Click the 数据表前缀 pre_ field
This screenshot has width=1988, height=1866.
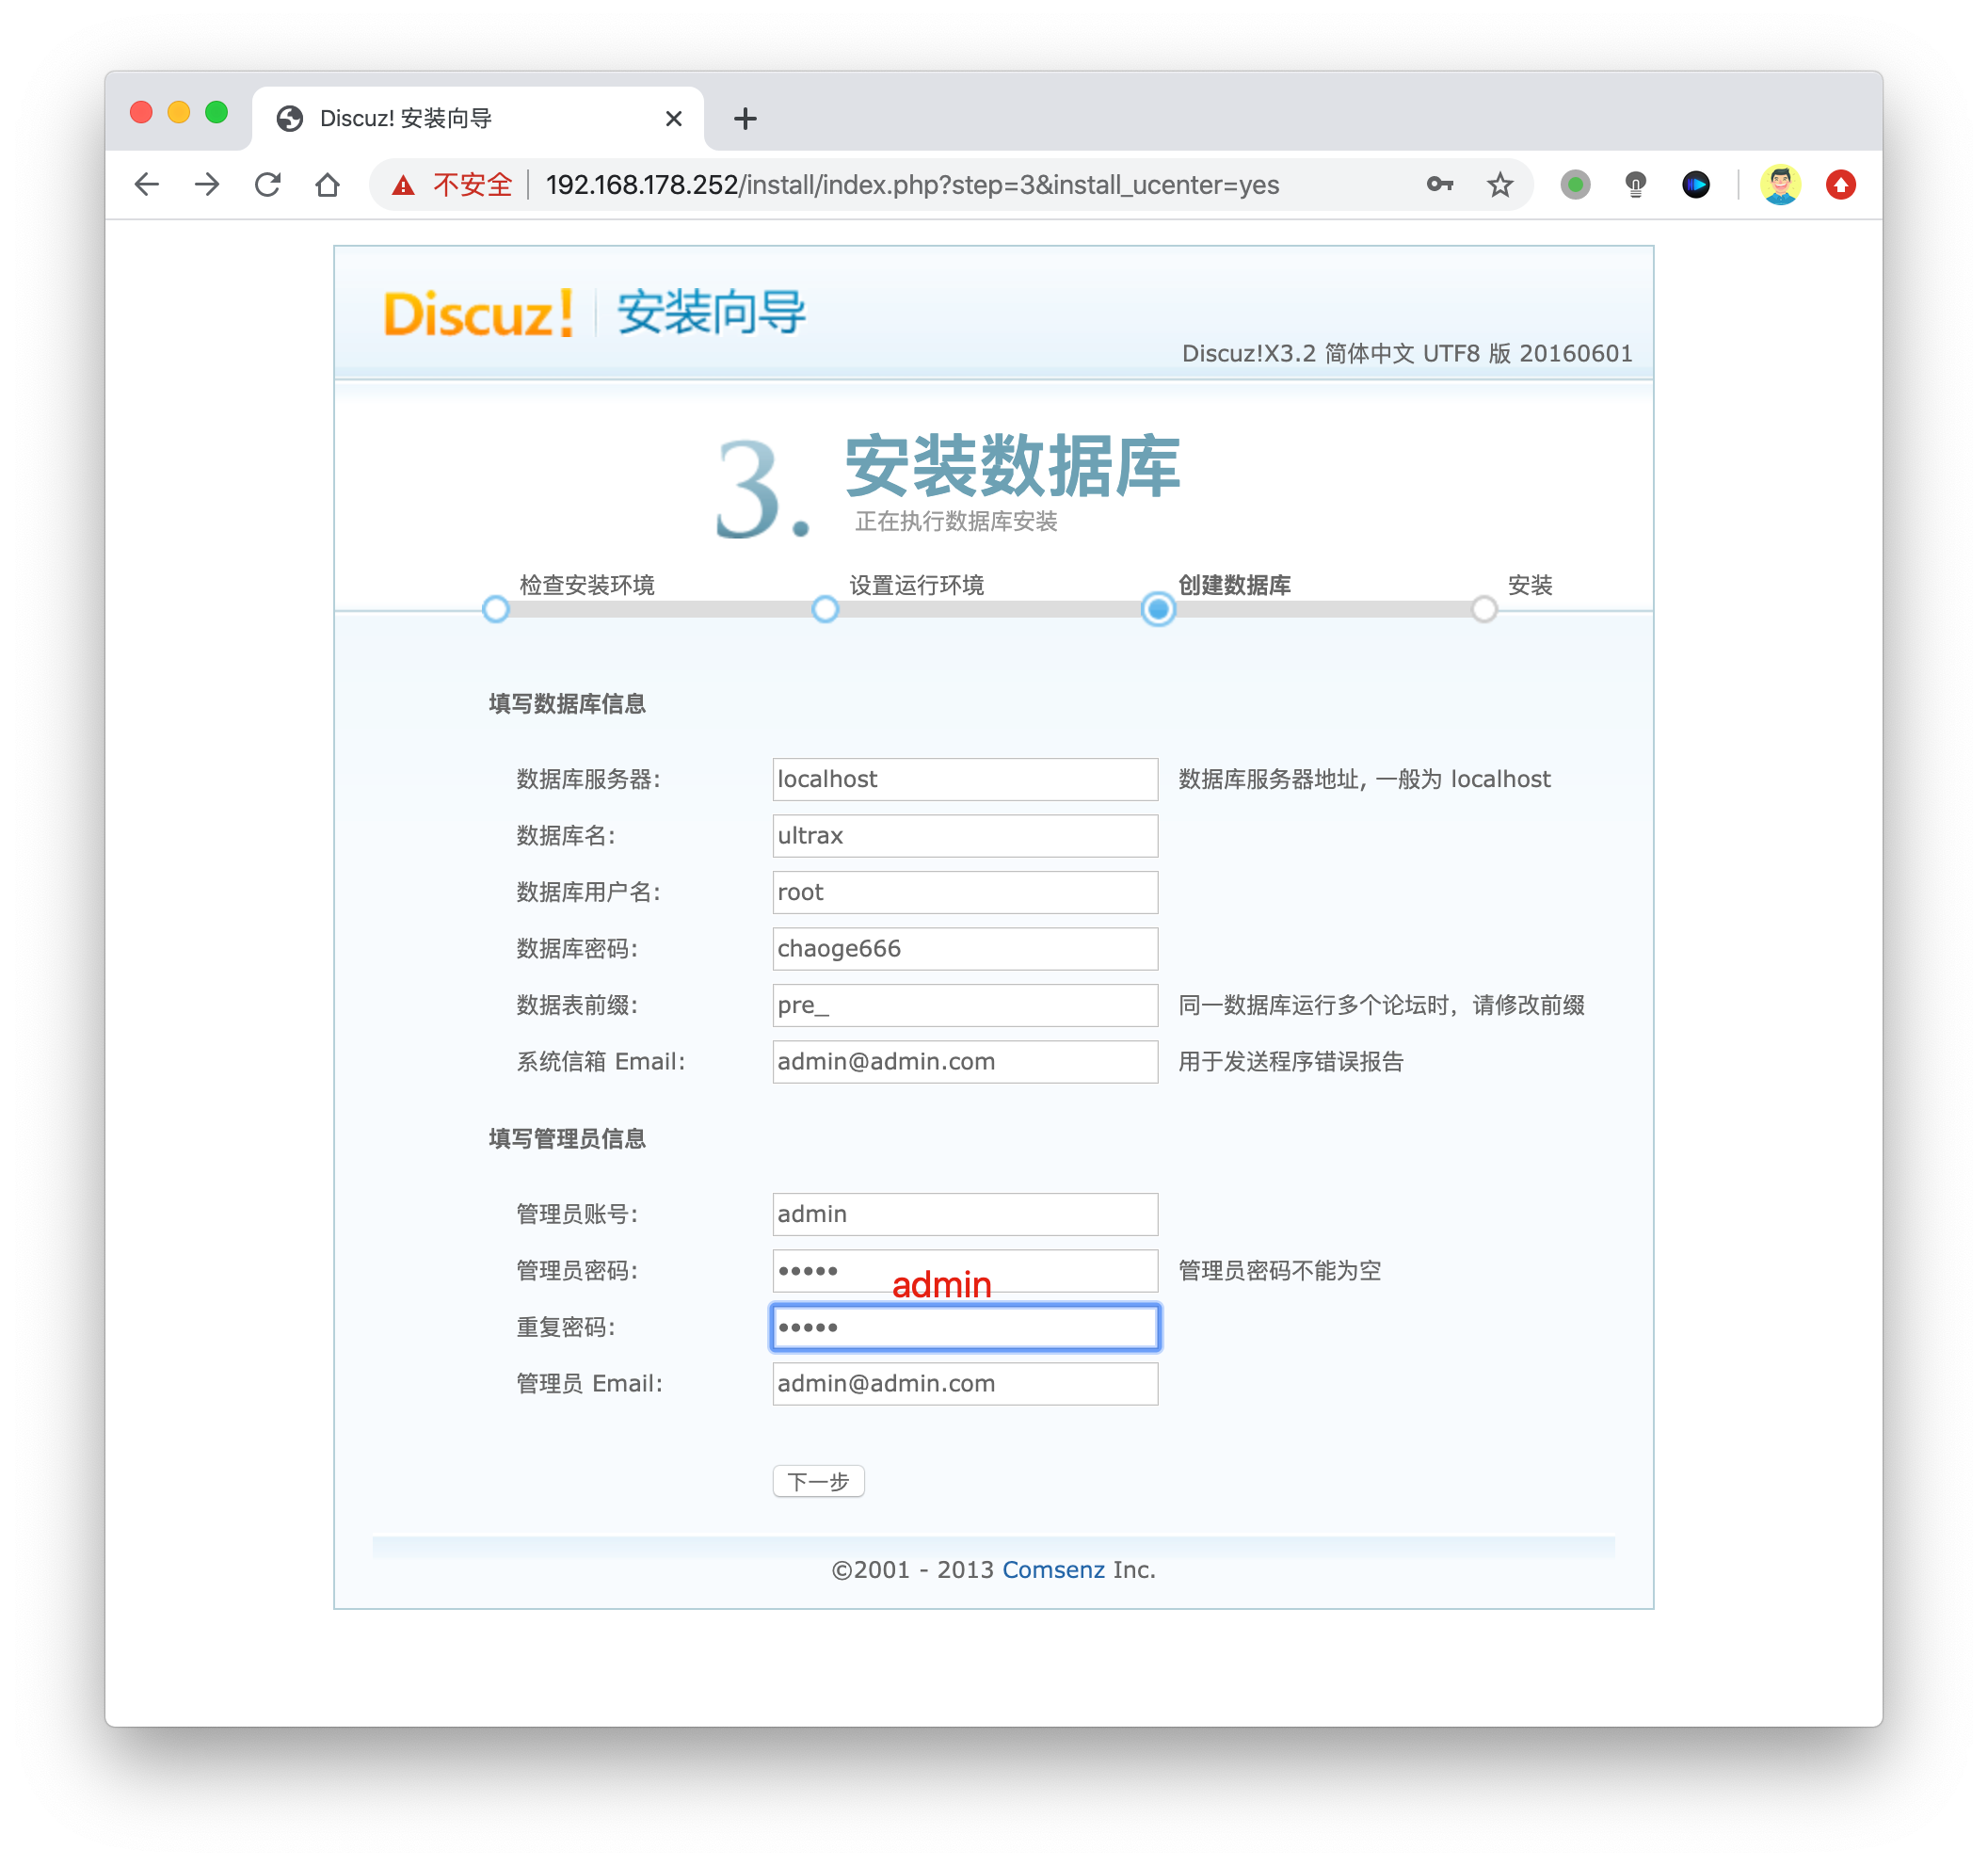[x=965, y=1005]
